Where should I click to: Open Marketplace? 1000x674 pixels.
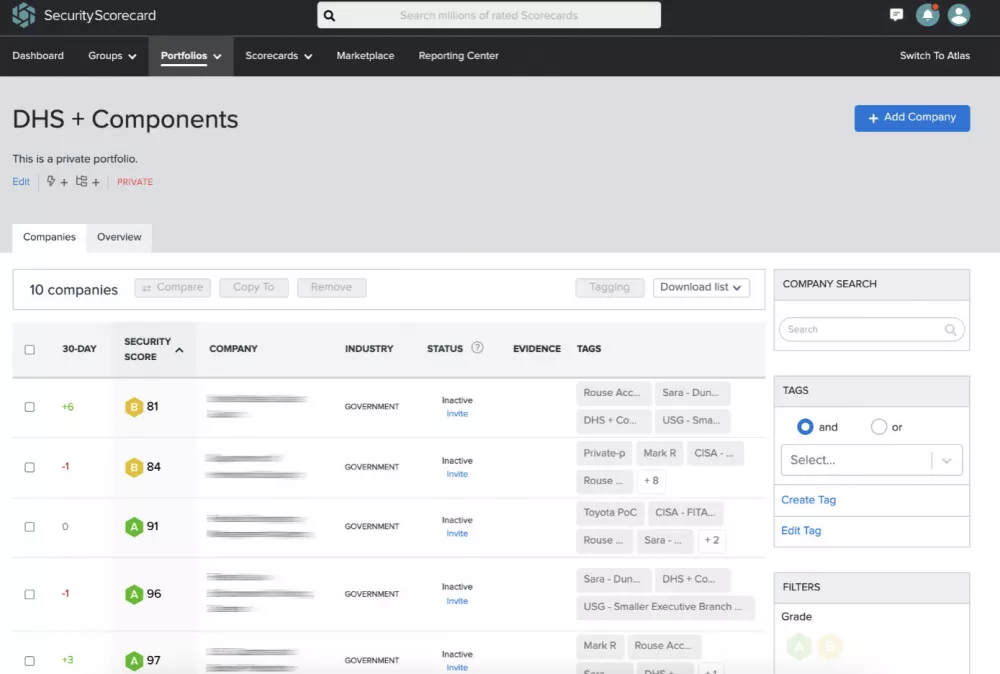click(365, 56)
